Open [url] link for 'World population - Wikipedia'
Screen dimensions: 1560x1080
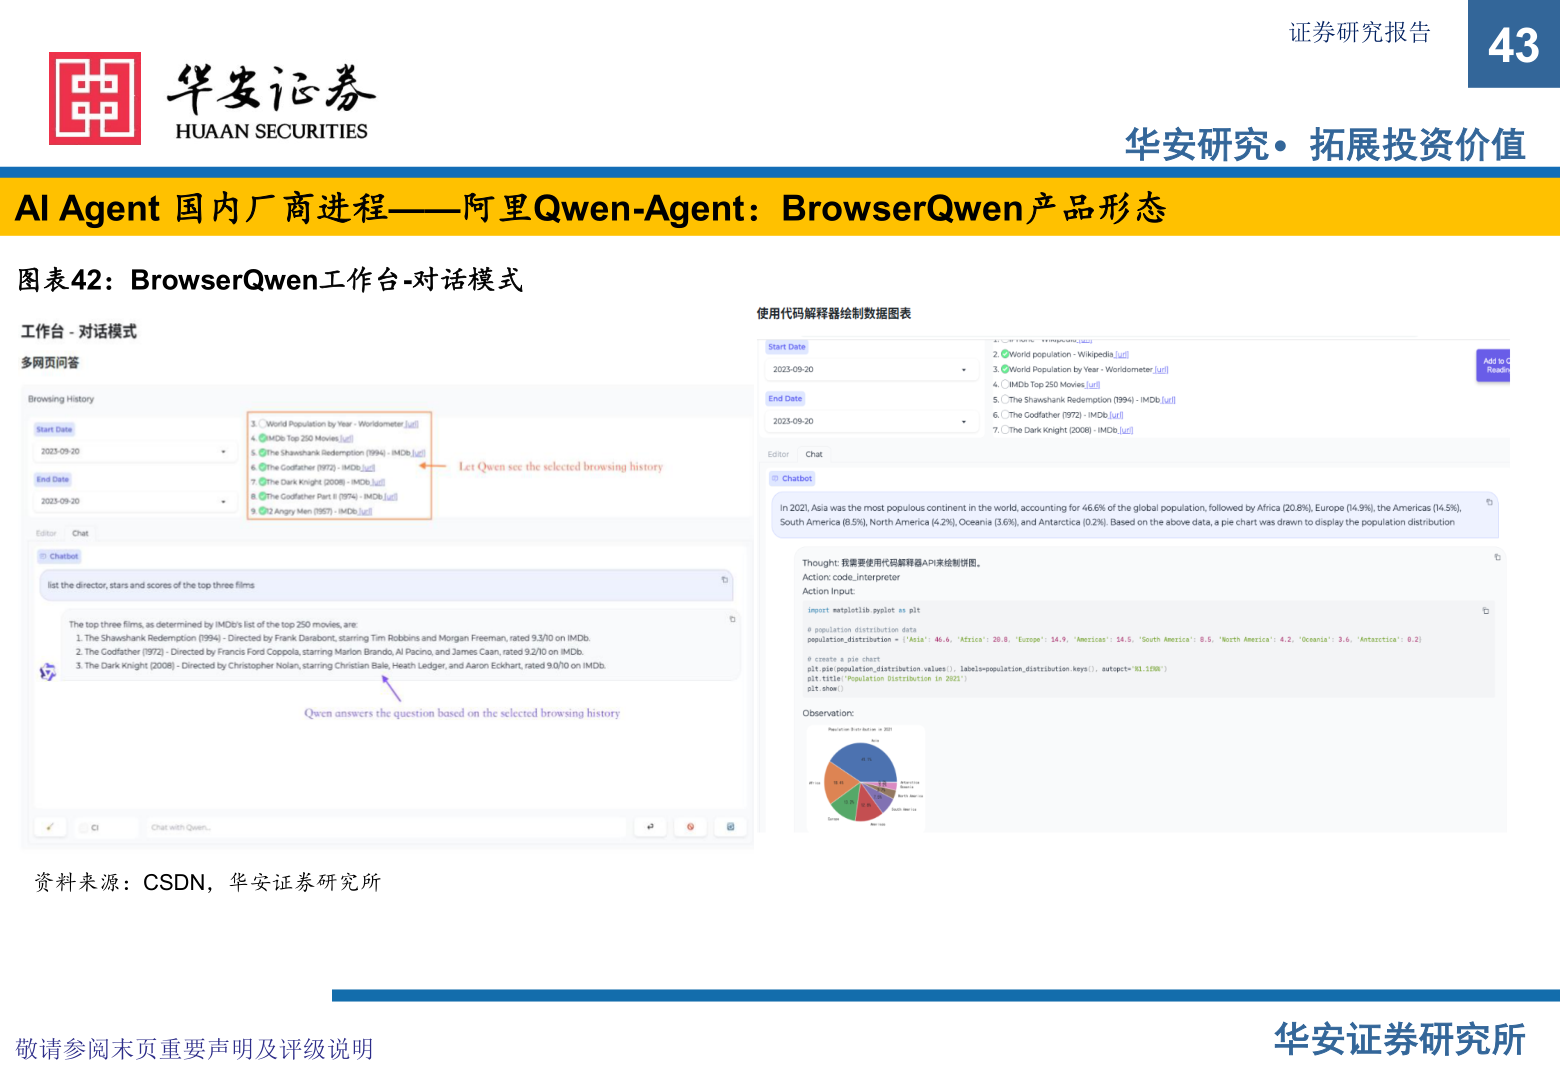1122,354
